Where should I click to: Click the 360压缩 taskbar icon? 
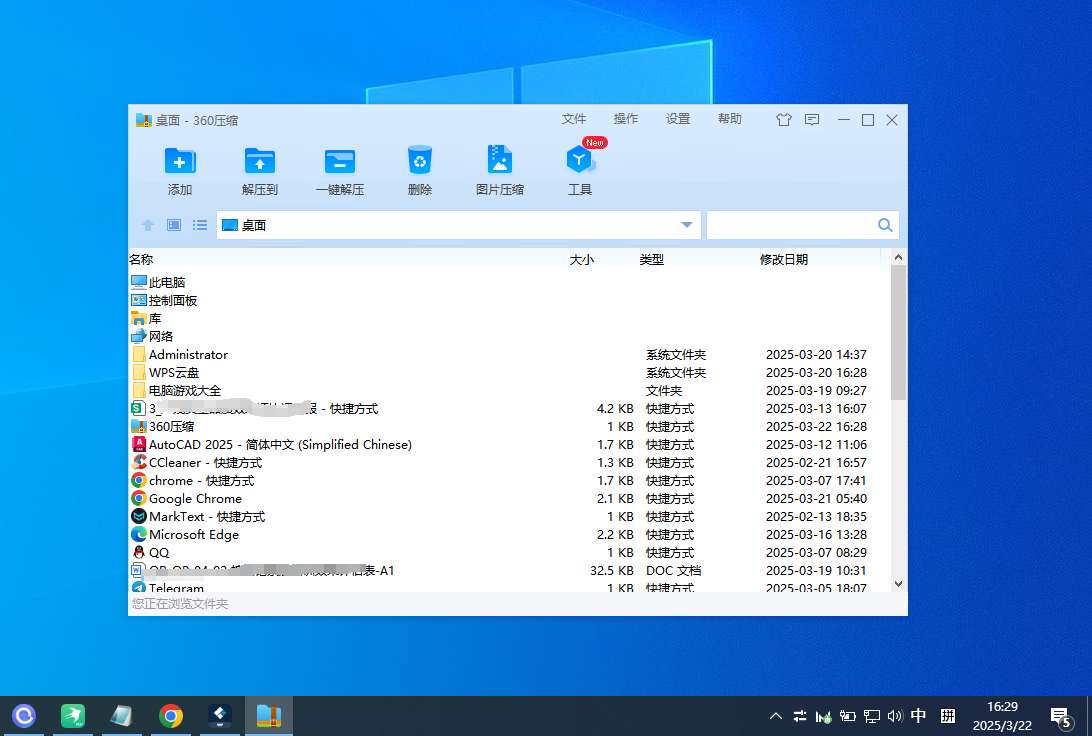[269, 716]
